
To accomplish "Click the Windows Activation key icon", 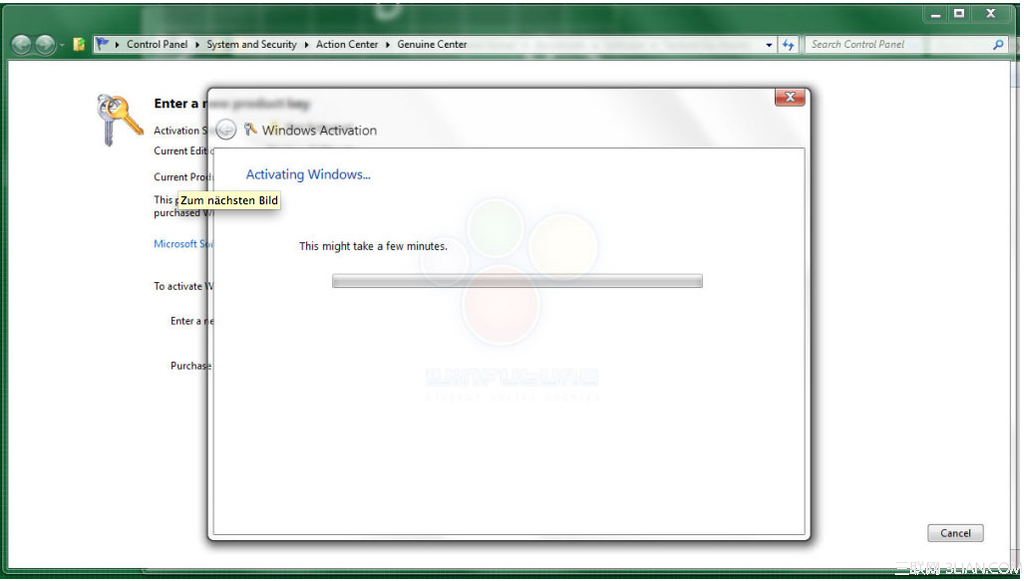I will pyautogui.click(x=248, y=130).
